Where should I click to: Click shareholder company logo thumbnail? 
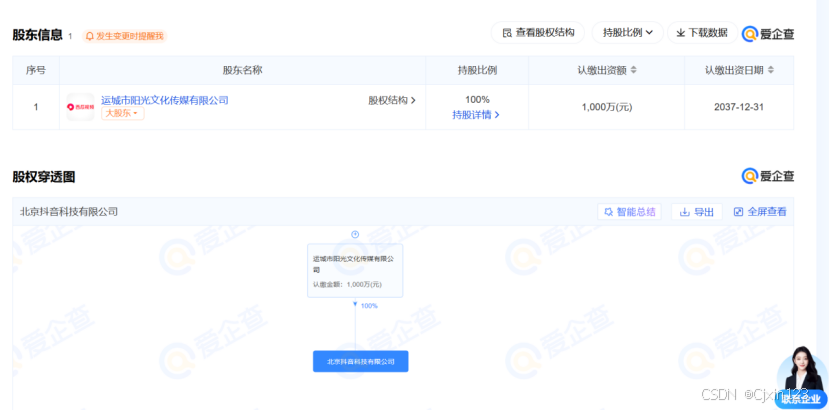[80, 107]
